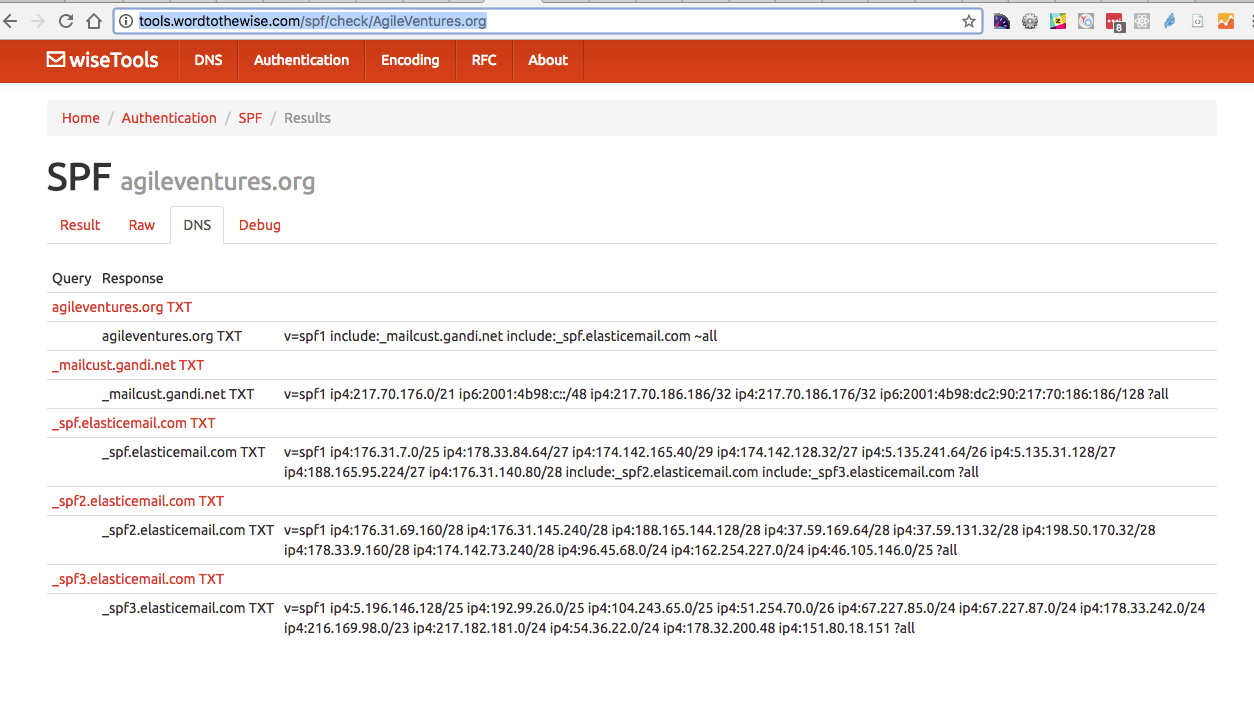1254x723 pixels.
Task: Go to SPF in the breadcrumb
Action: [x=250, y=118]
